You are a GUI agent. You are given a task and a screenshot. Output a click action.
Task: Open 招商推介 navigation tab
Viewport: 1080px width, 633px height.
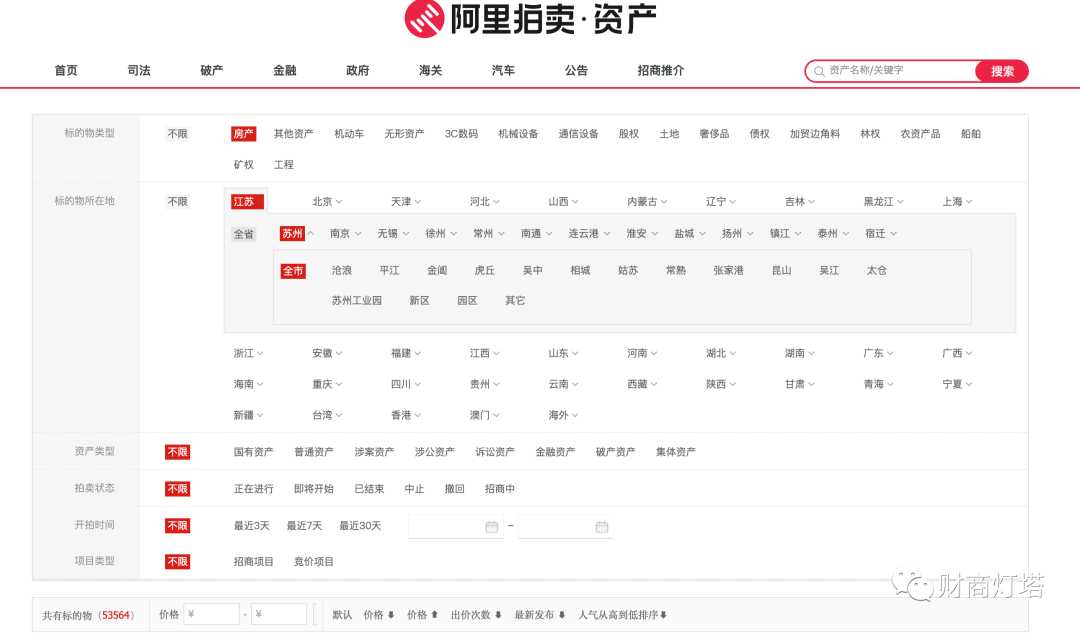pos(661,70)
